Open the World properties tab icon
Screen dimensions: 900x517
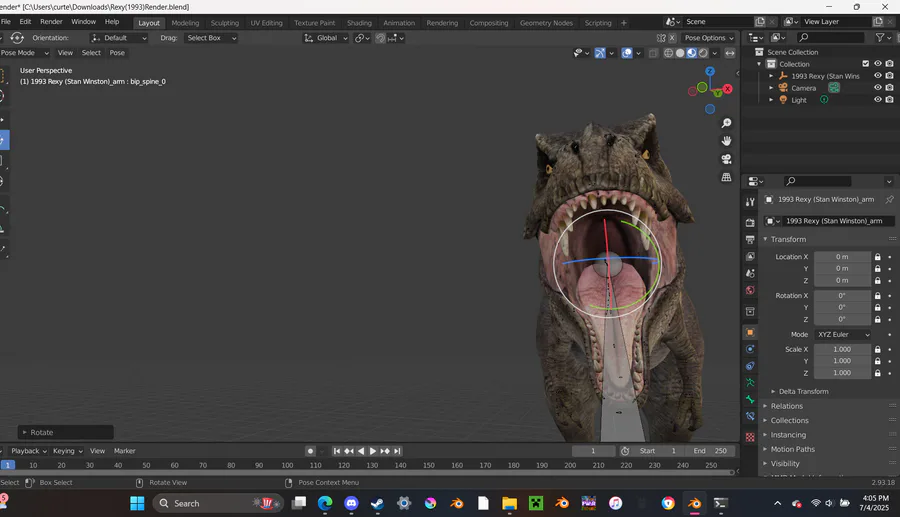pos(750,290)
